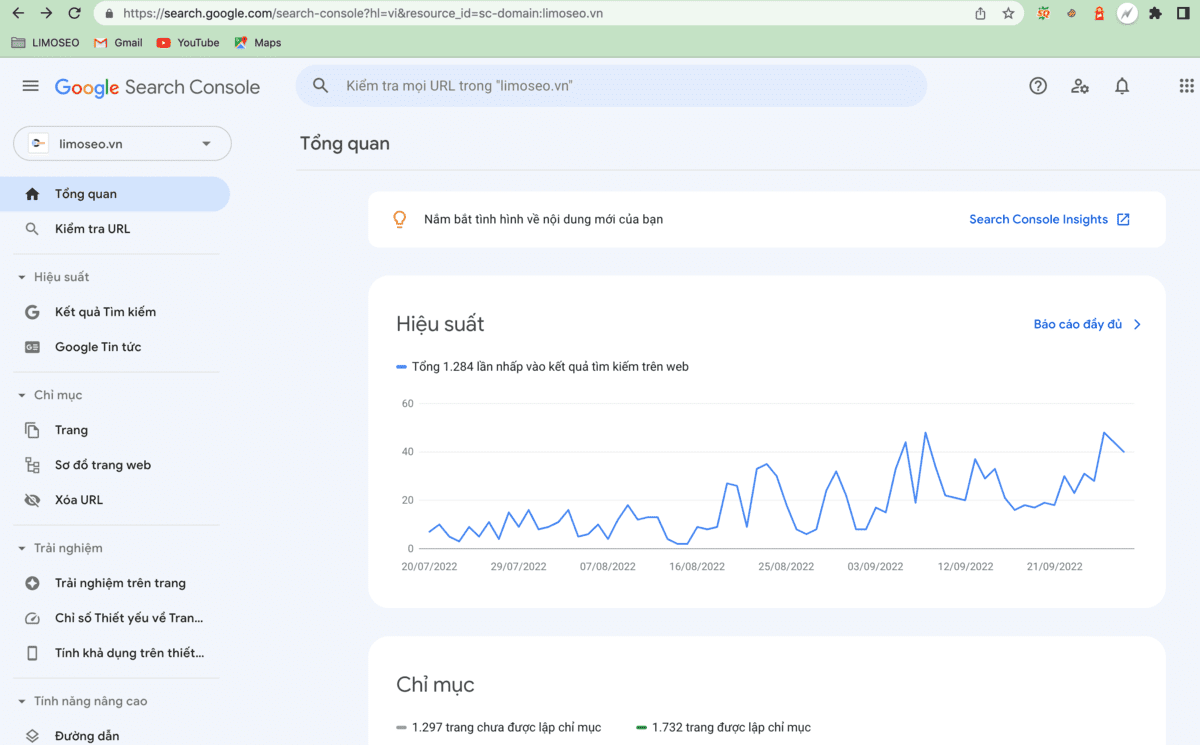Viewport: 1200px width, 745px height.
Task: Click the 21/09/2022 chart date label
Action: 1055,566
